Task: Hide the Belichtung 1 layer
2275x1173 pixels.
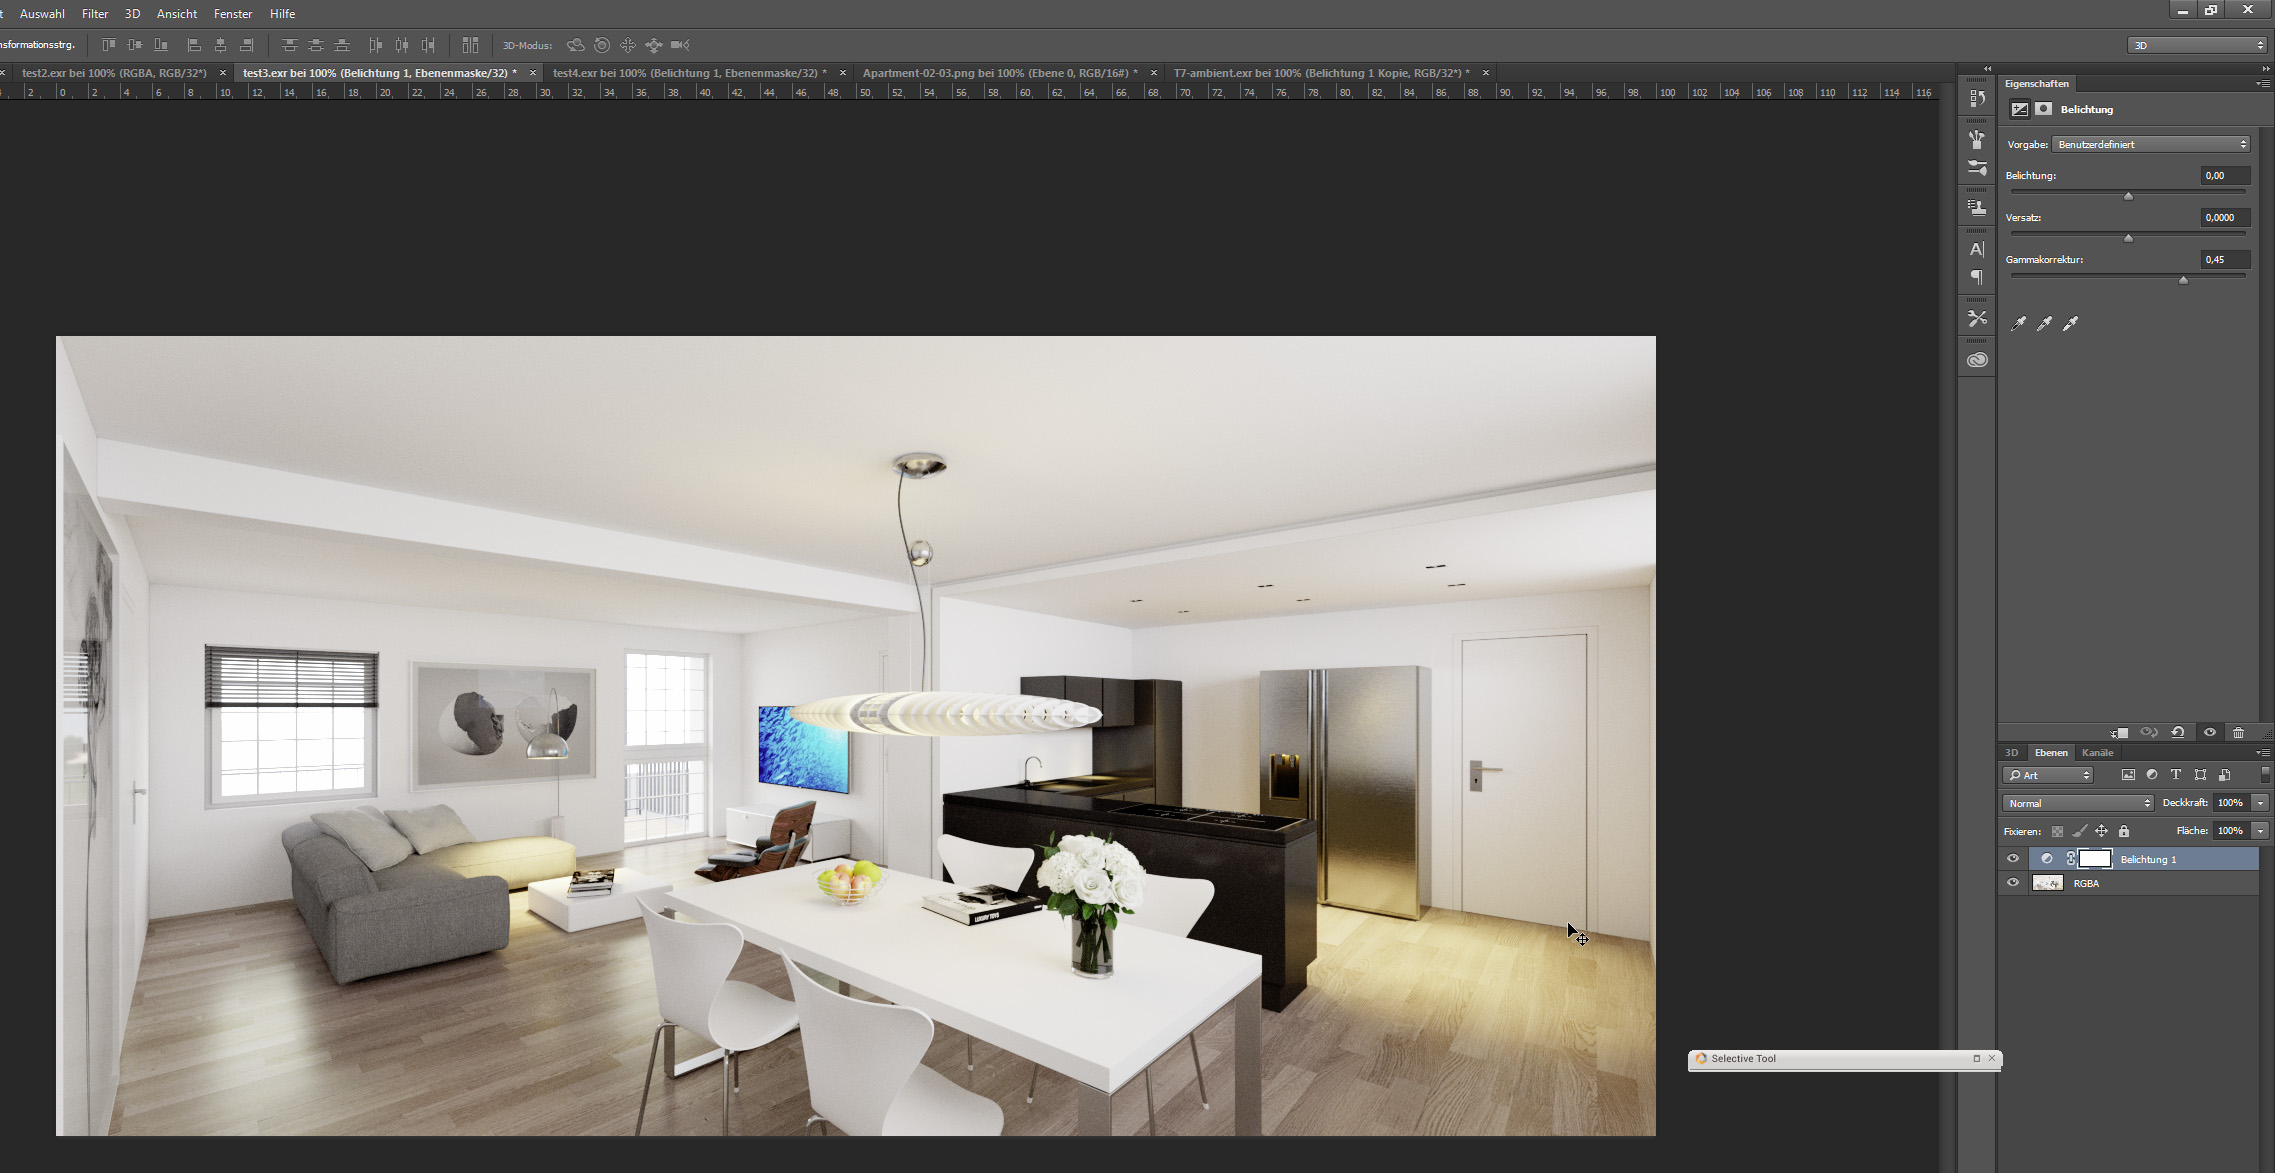Action: (x=2013, y=859)
